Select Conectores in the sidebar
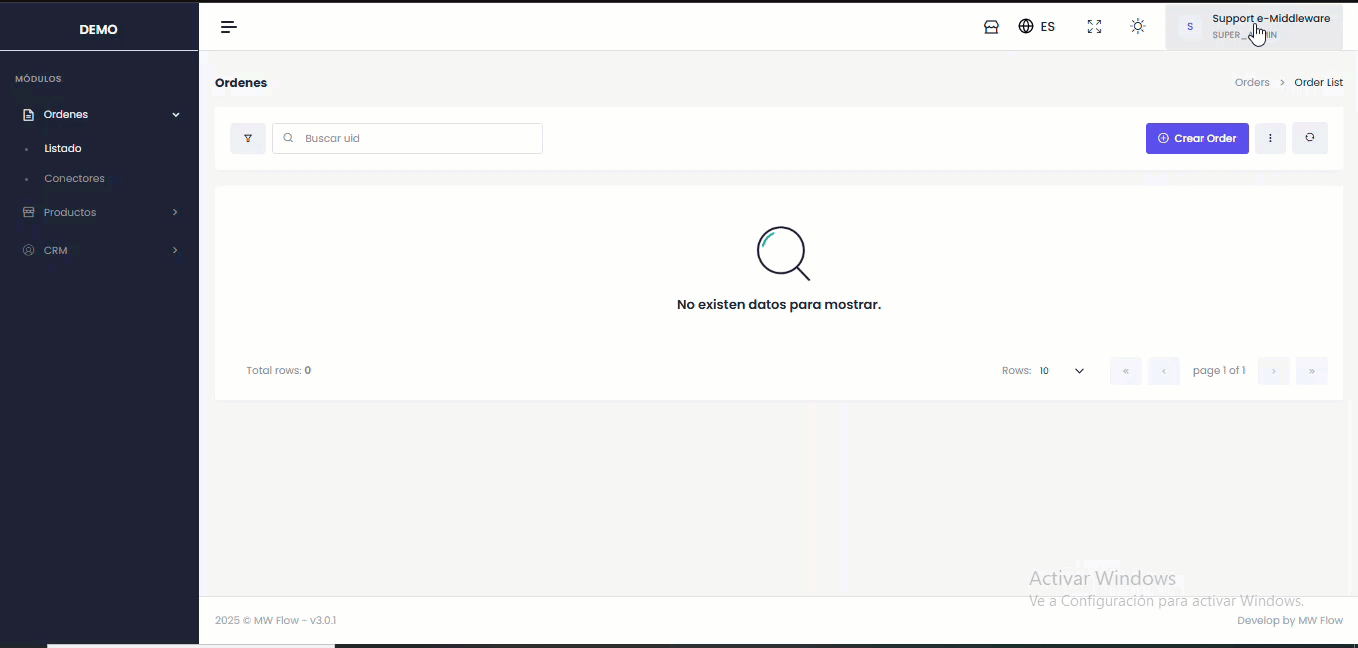 [74, 179]
